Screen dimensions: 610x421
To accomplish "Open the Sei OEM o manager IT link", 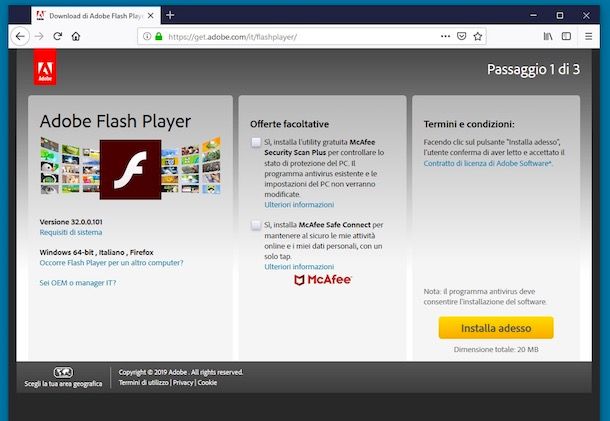I will 78,283.
